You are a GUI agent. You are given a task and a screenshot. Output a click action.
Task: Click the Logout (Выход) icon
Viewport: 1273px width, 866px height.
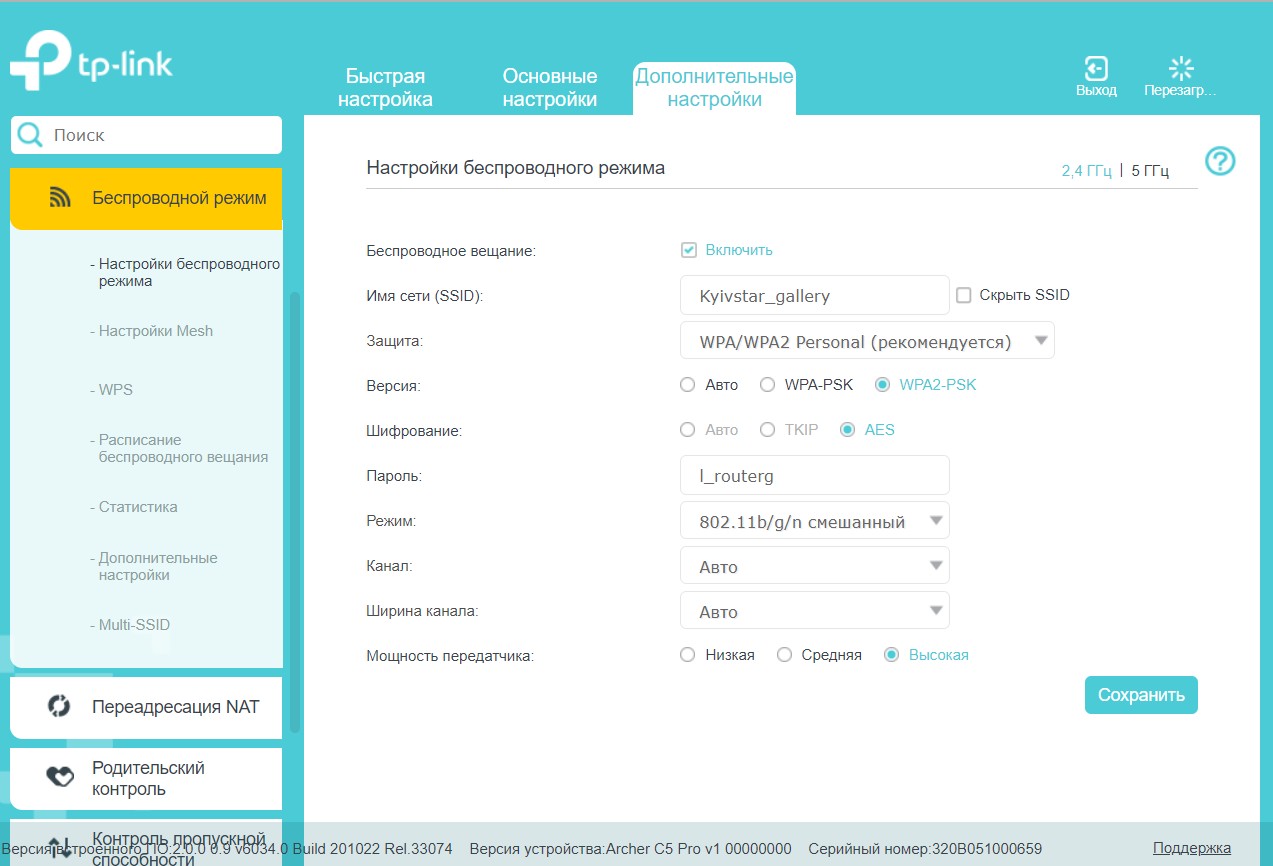pos(1096,69)
